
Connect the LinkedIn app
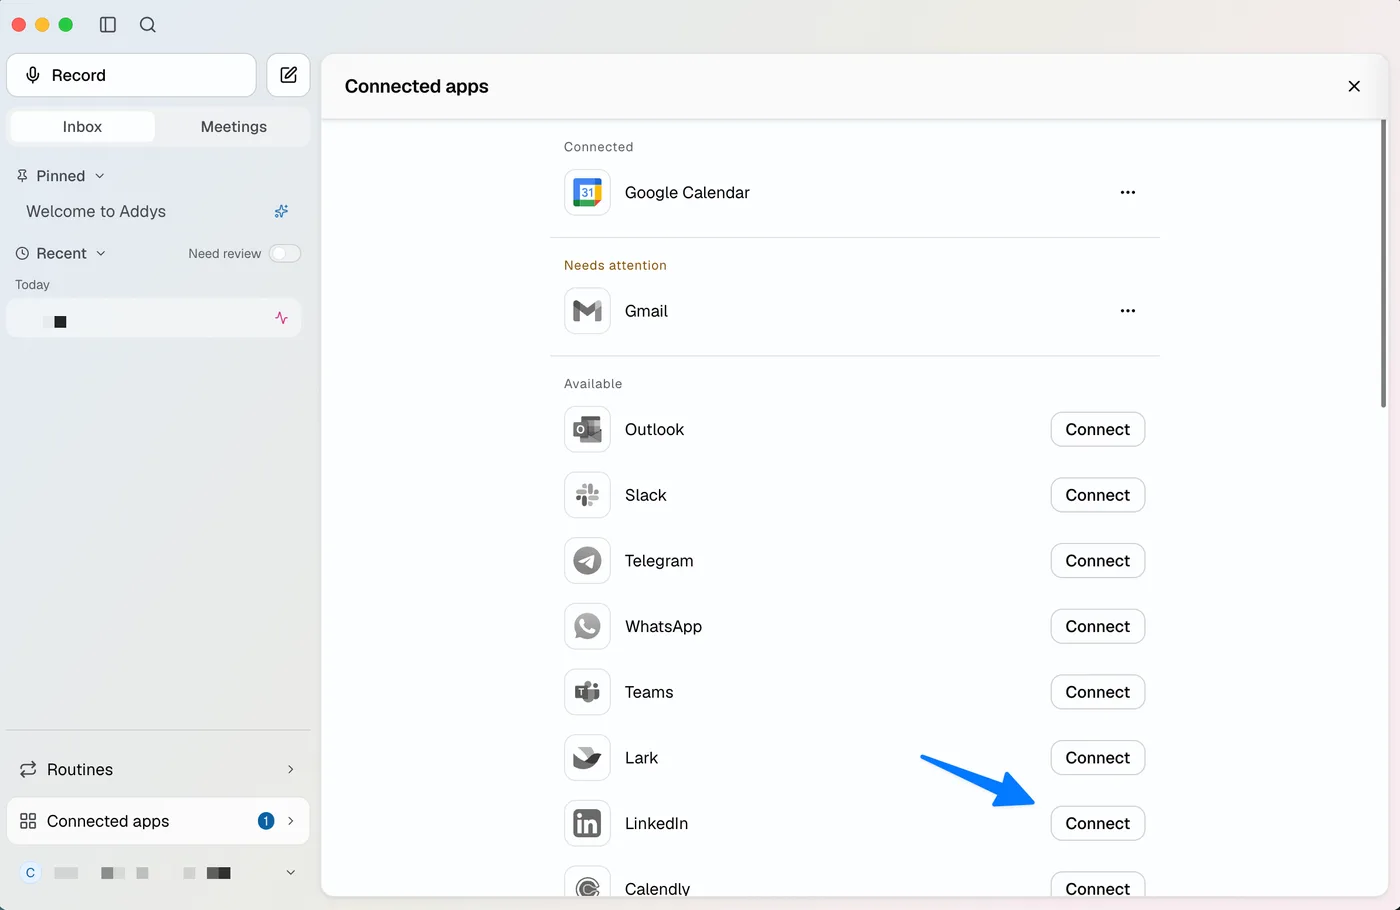click(1097, 823)
